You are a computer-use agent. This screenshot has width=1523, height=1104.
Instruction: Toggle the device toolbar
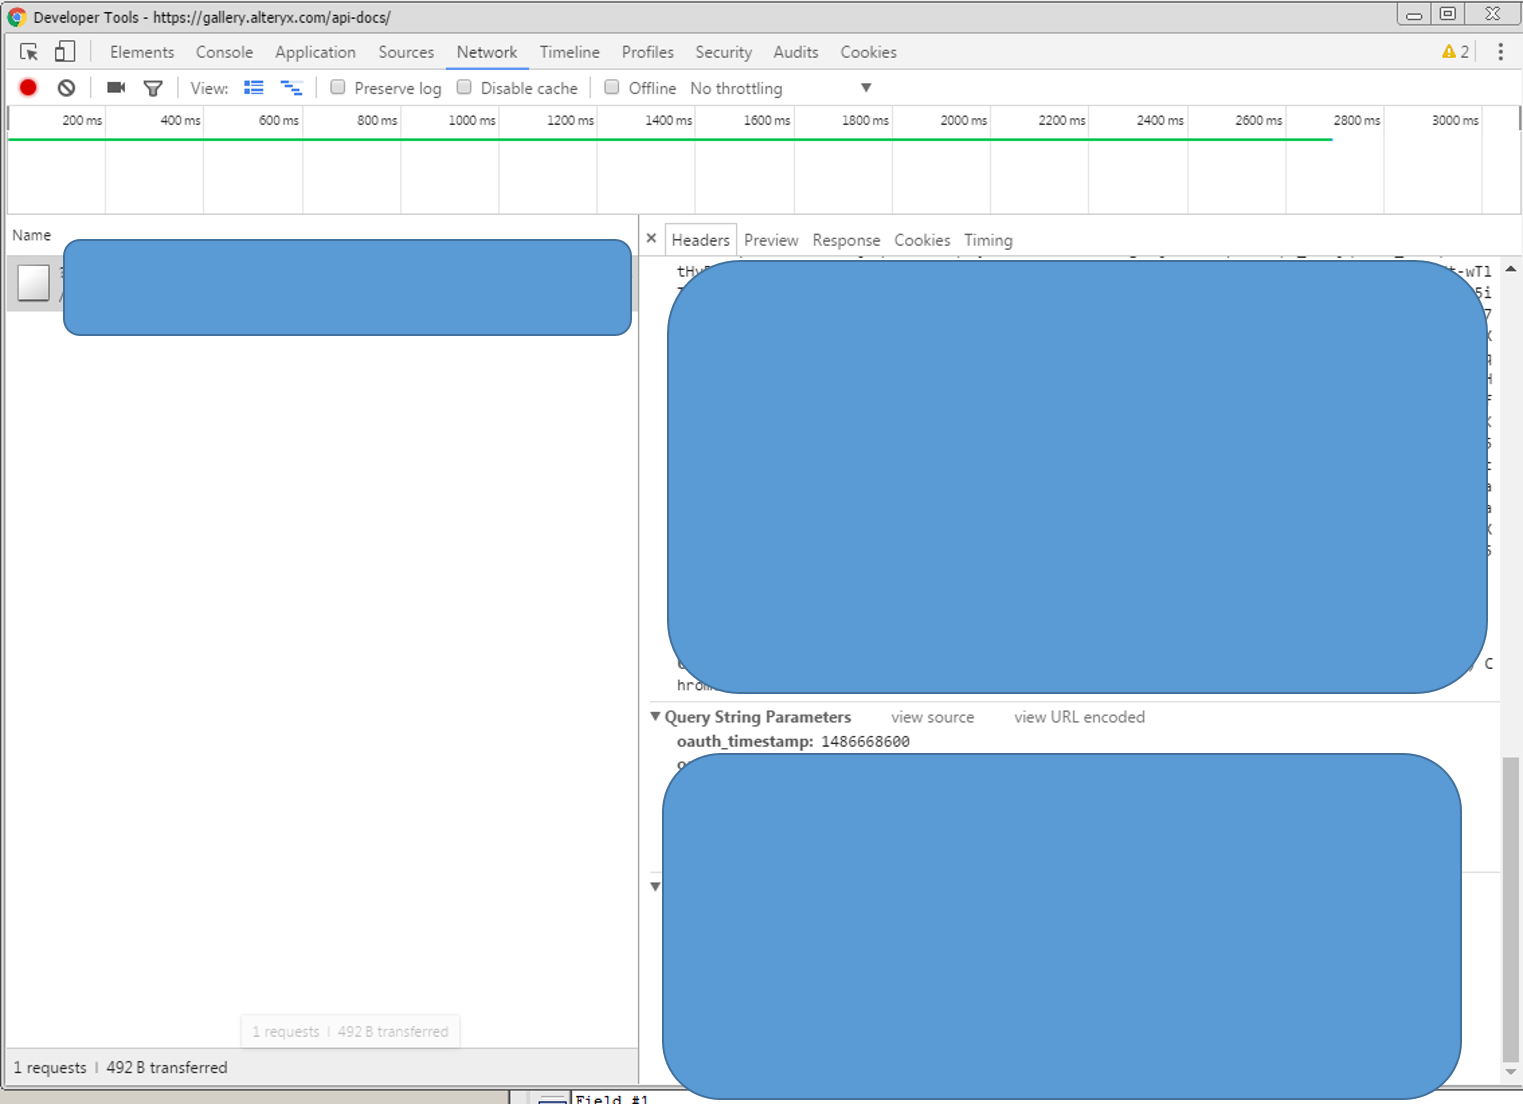tap(64, 51)
